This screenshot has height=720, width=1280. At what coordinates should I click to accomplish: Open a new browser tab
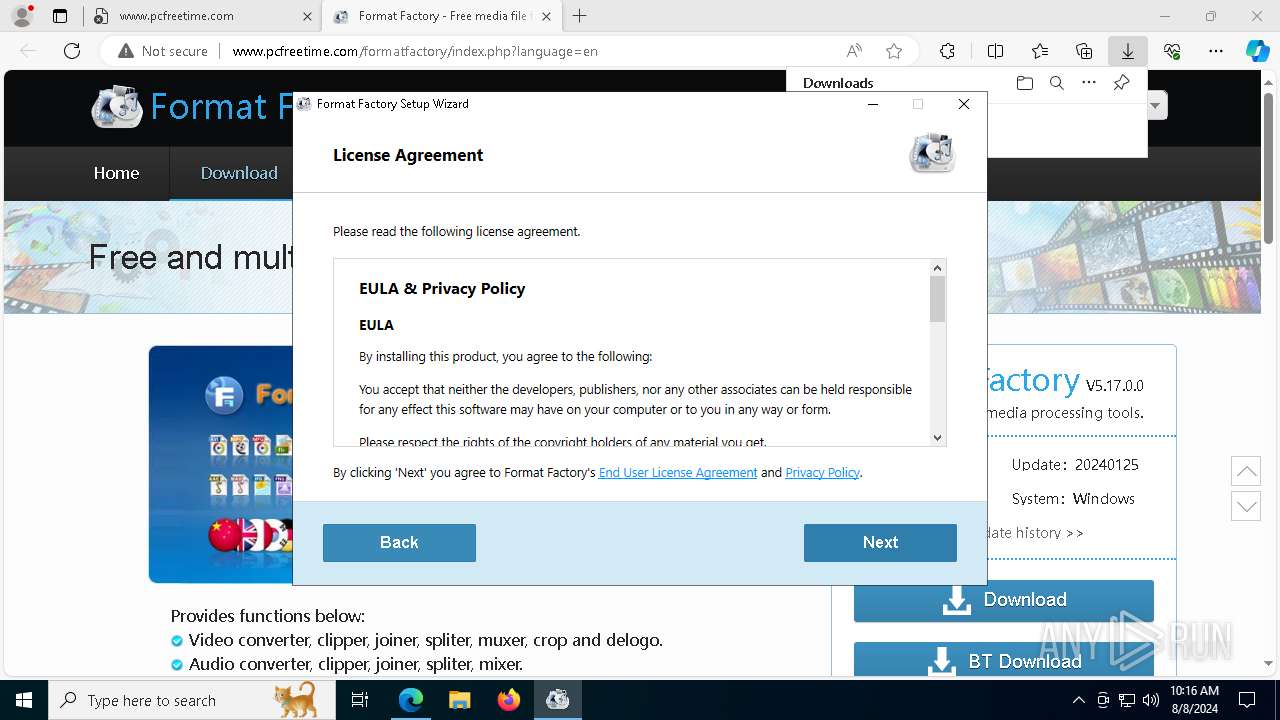pos(580,16)
